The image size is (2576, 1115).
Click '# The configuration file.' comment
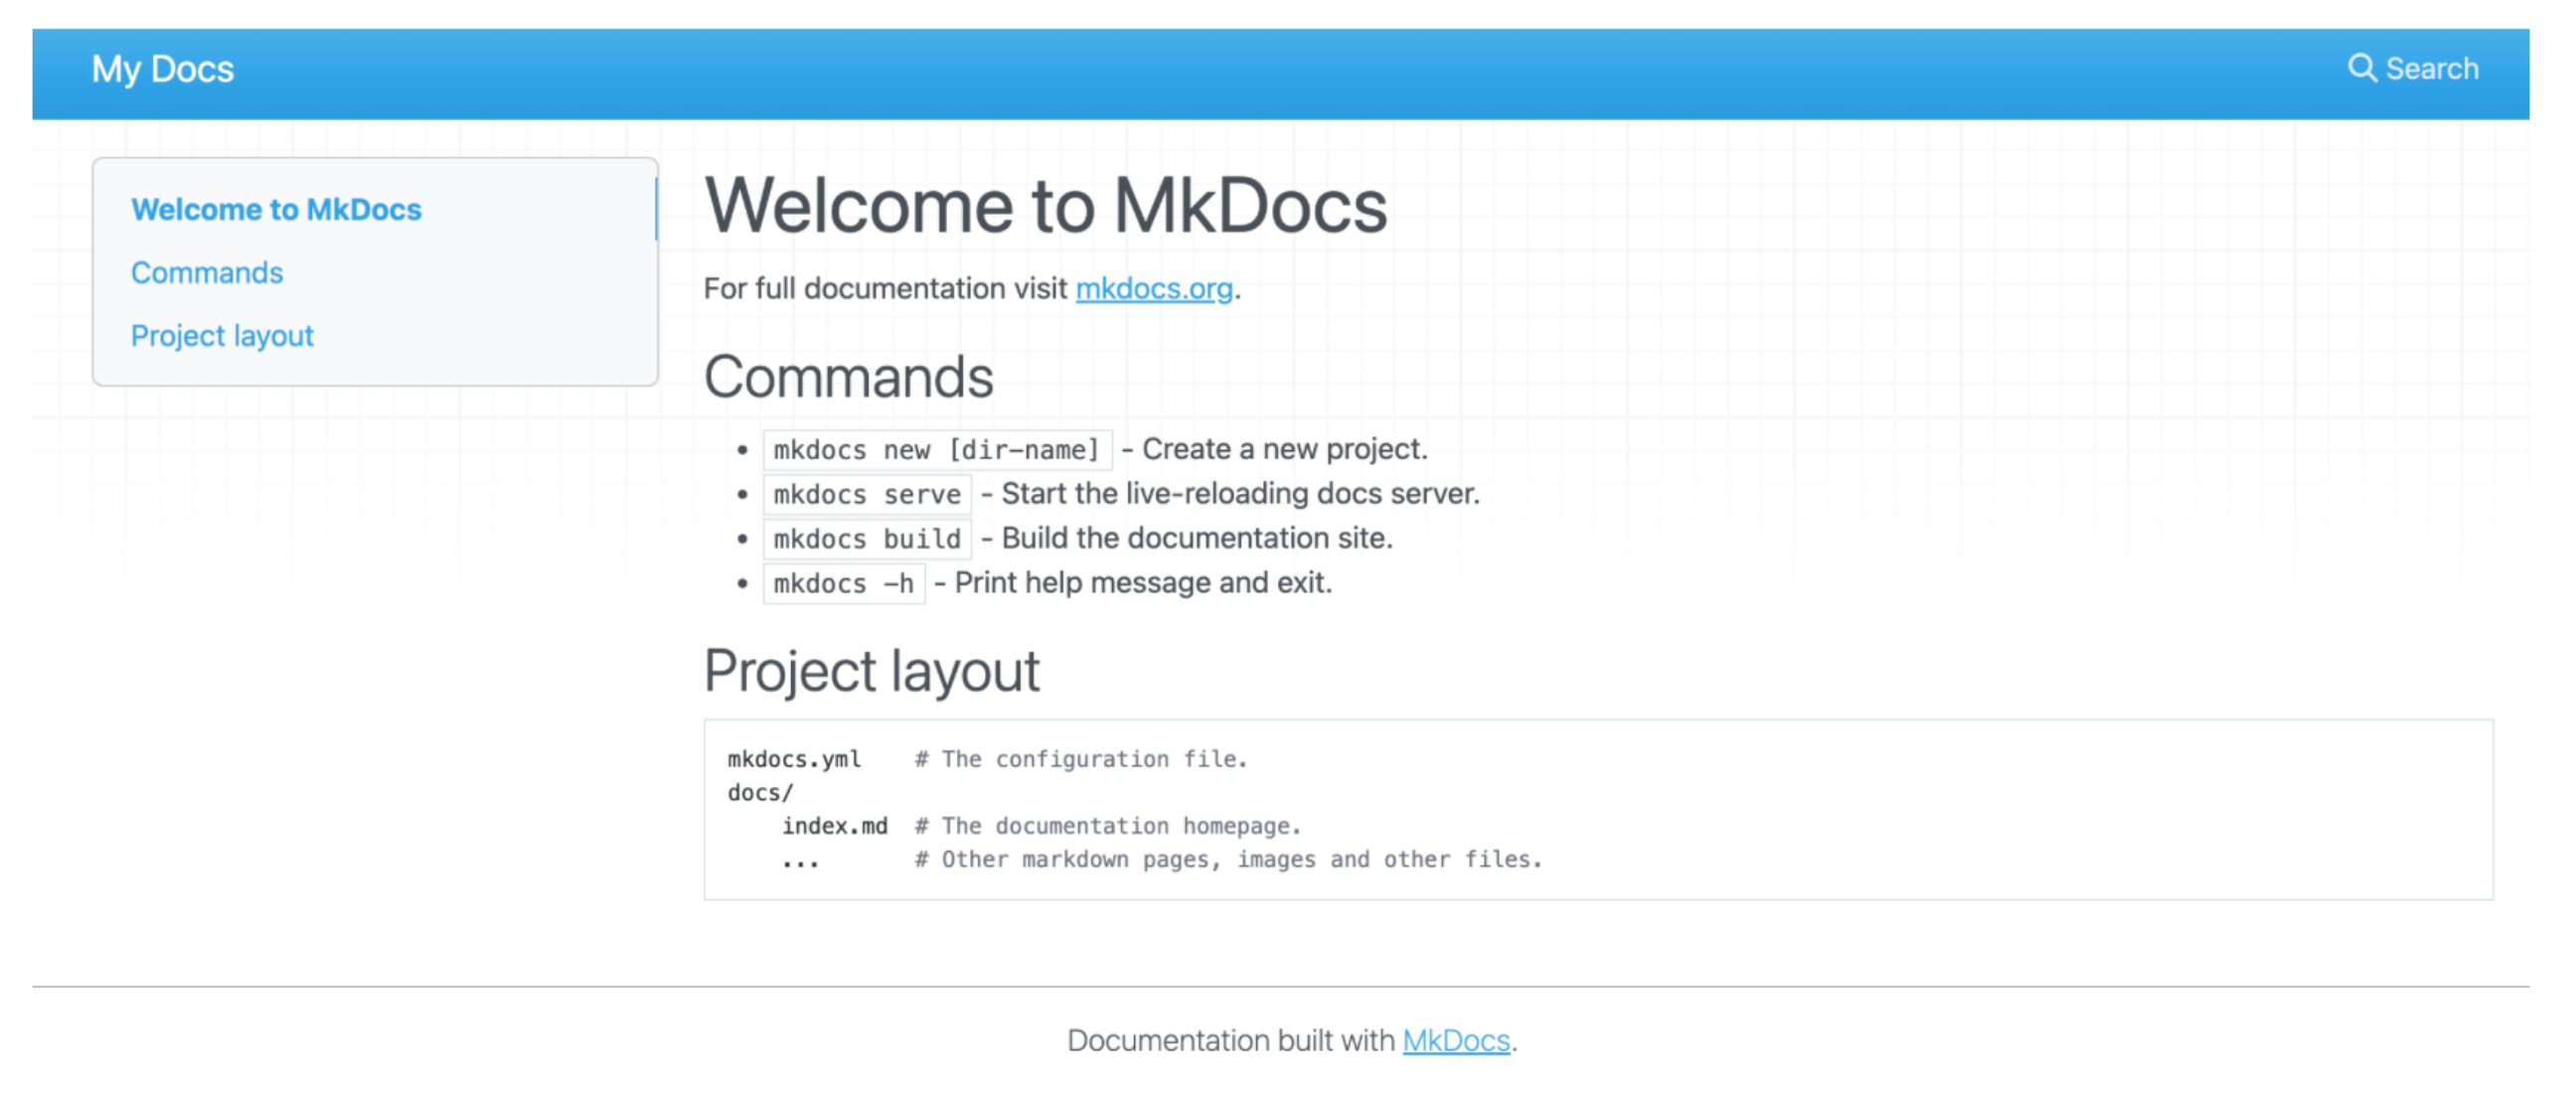coord(1081,759)
